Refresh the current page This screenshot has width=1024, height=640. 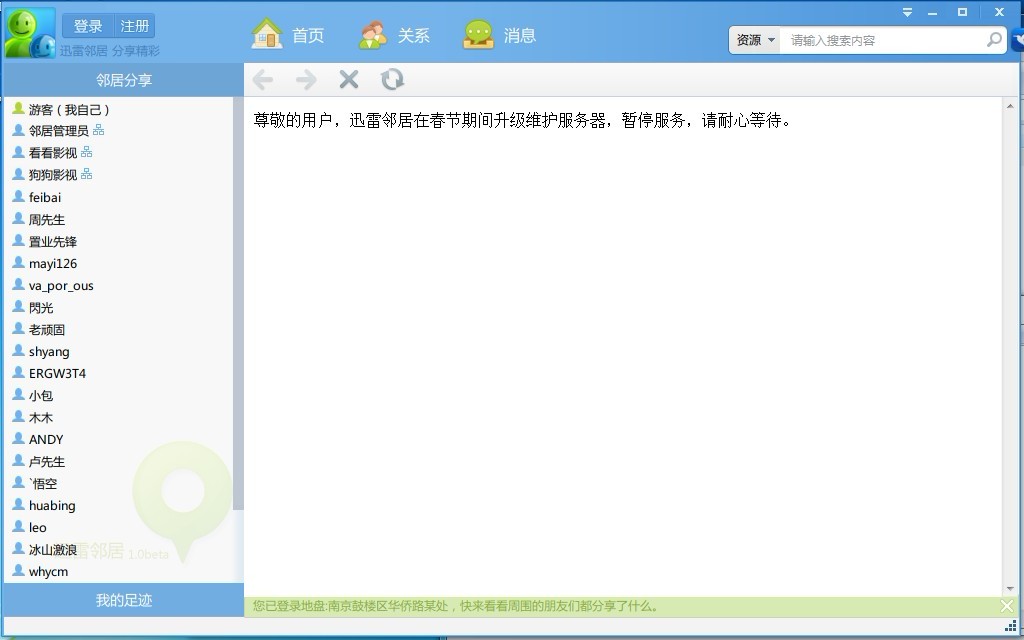point(392,80)
